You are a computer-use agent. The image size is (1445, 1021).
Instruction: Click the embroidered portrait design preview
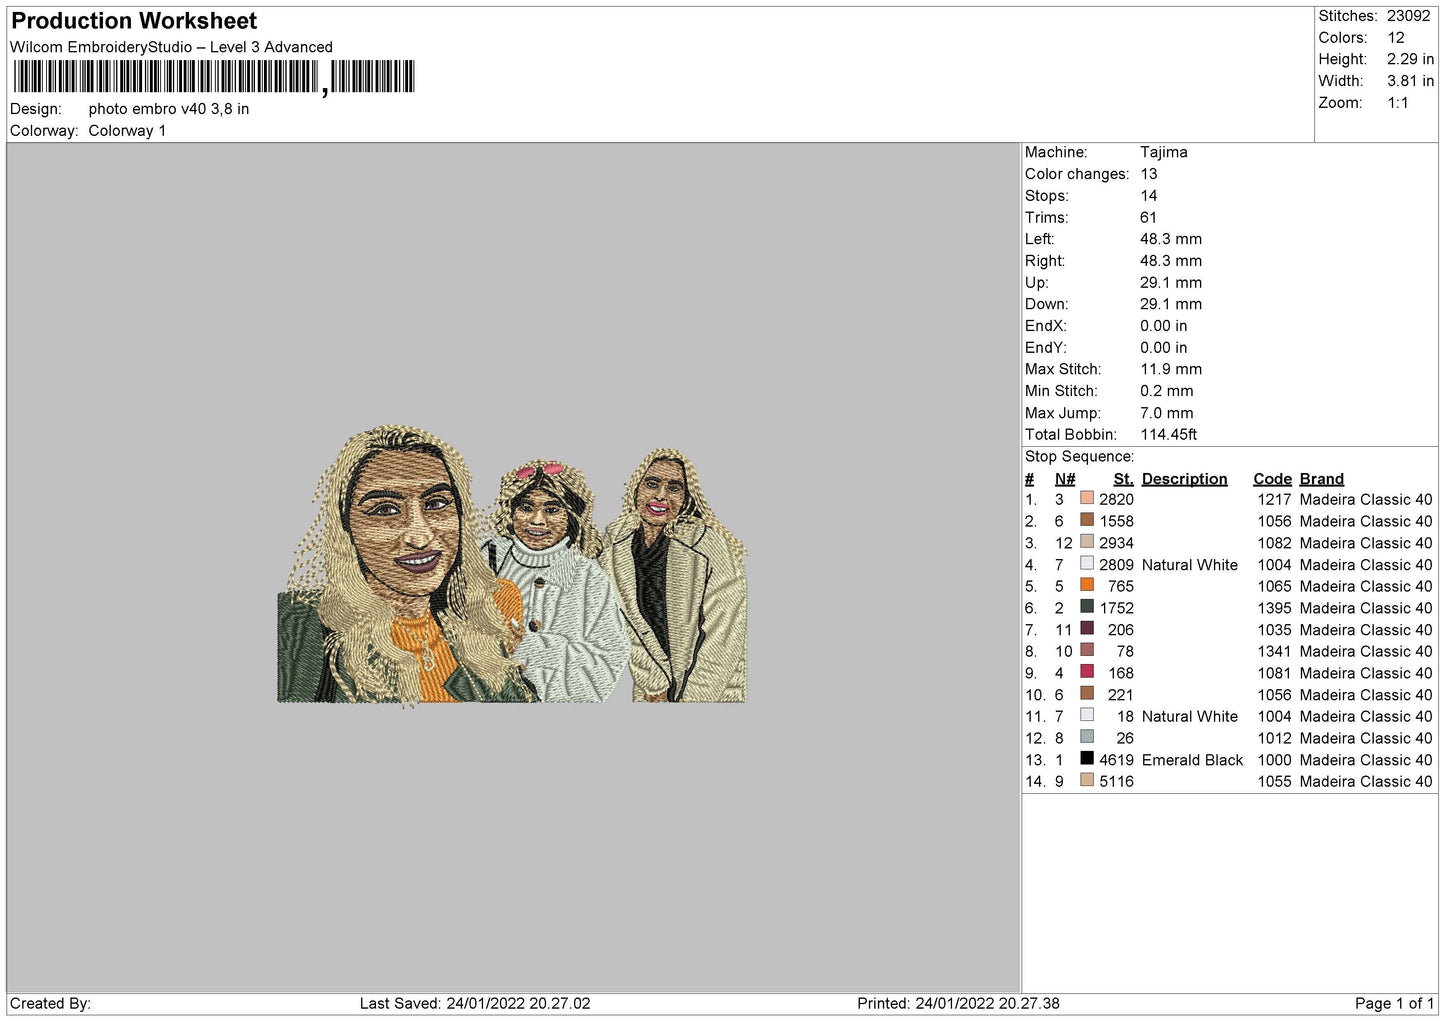512,566
